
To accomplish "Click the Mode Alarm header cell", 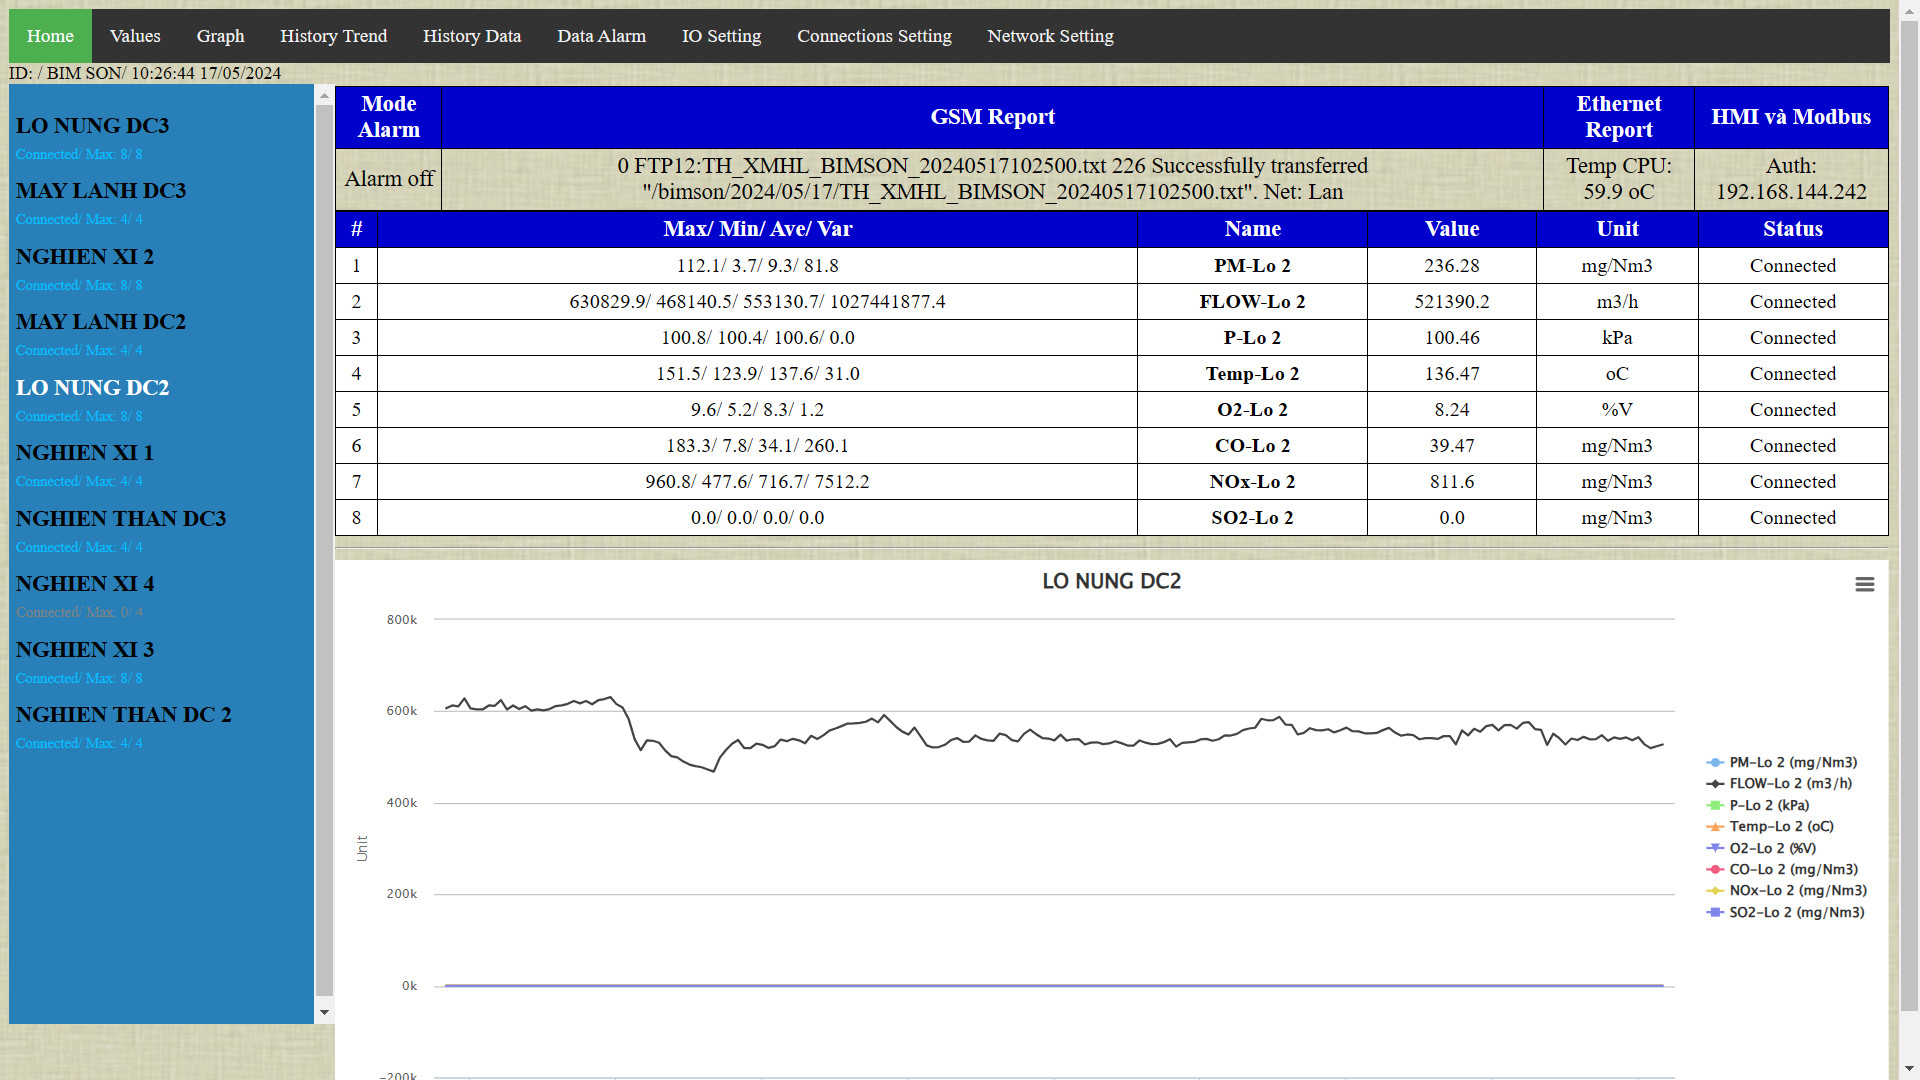I will click(x=389, y=117).
